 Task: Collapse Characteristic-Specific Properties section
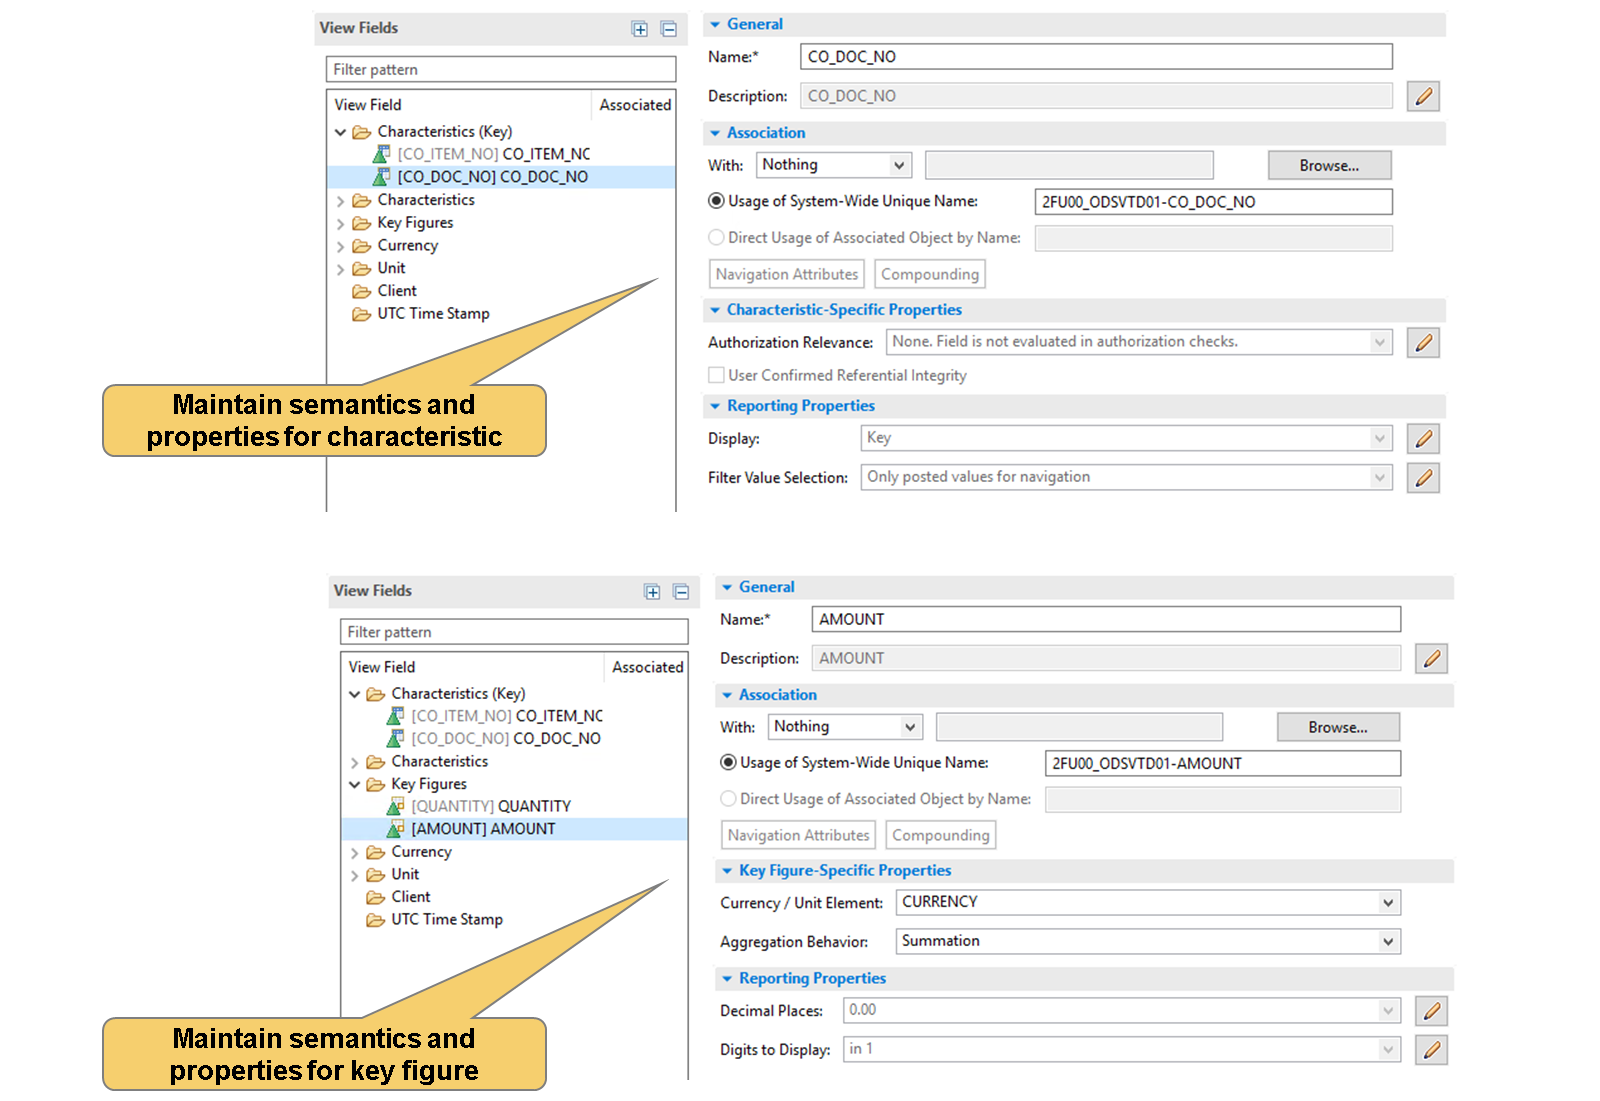click(x=715, y=311)
